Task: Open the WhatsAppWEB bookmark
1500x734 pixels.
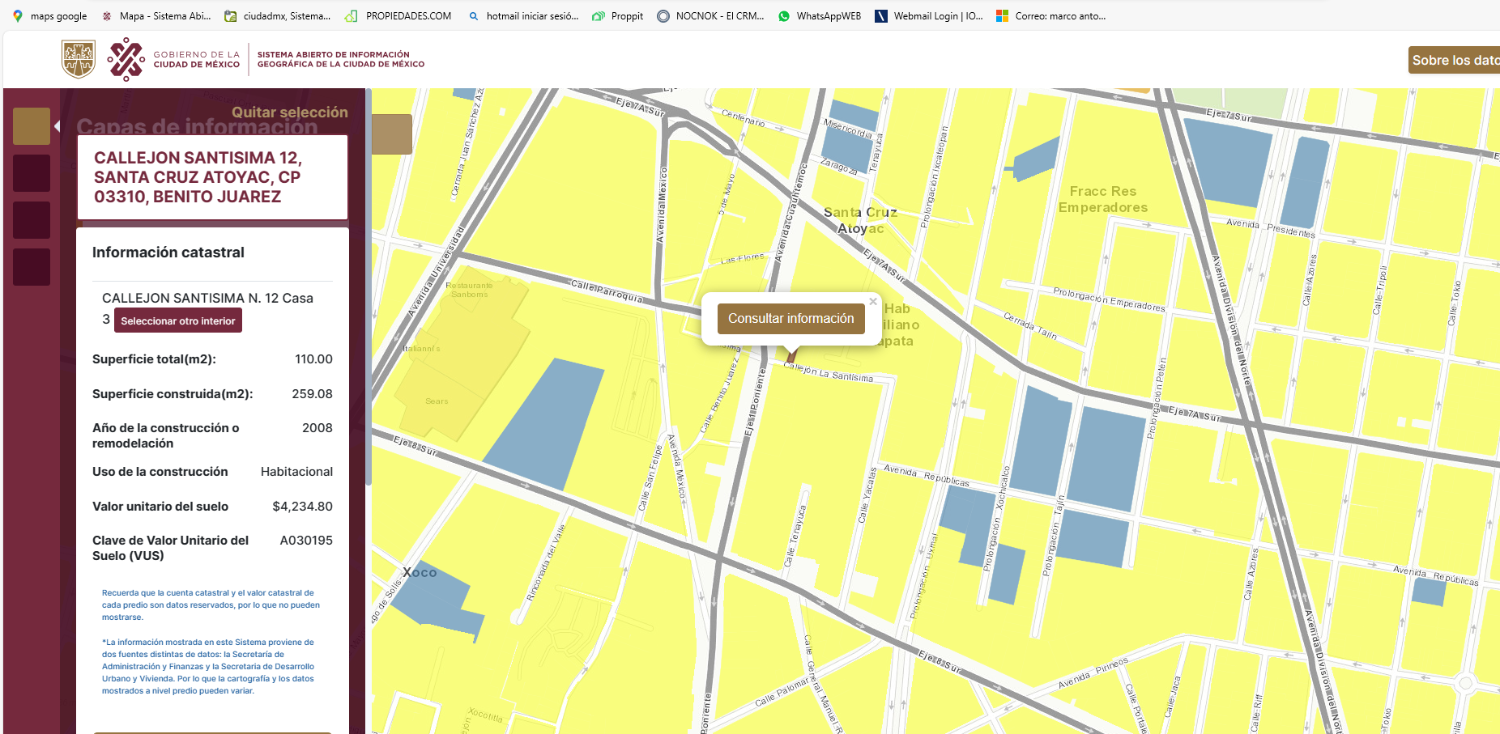Action: 819,16
